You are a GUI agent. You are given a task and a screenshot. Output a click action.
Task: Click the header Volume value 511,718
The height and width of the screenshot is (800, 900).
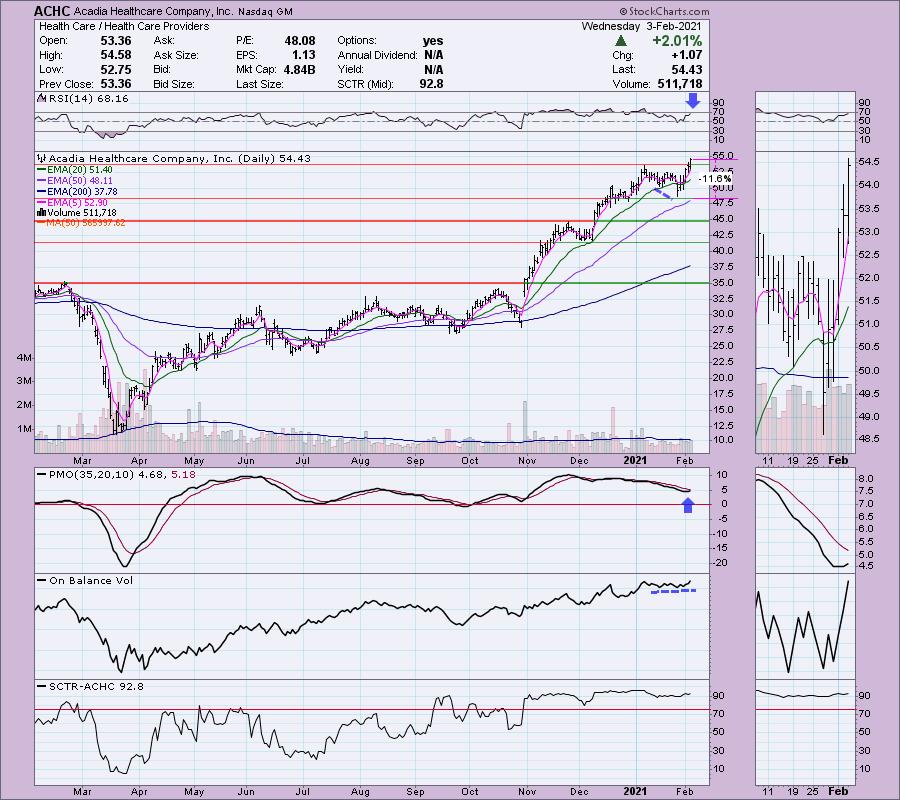680,84
